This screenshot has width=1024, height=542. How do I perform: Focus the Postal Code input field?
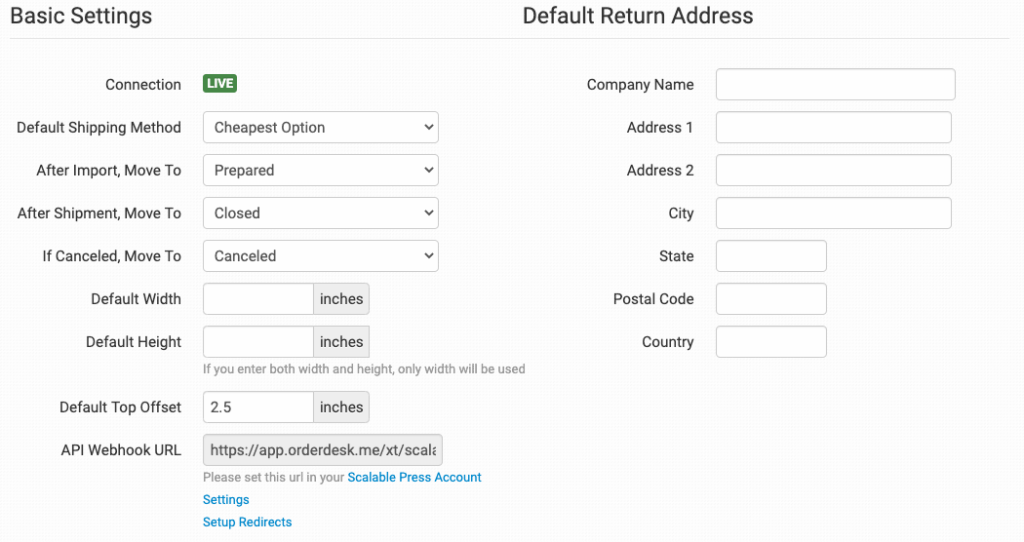[x=771, y=299]
